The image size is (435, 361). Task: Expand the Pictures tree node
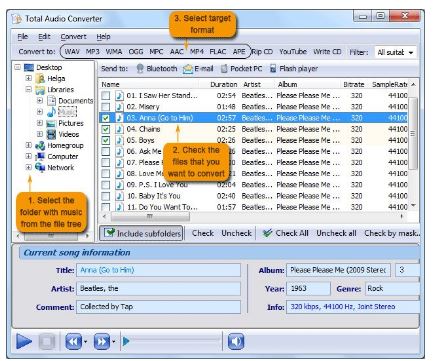point(40,123)
